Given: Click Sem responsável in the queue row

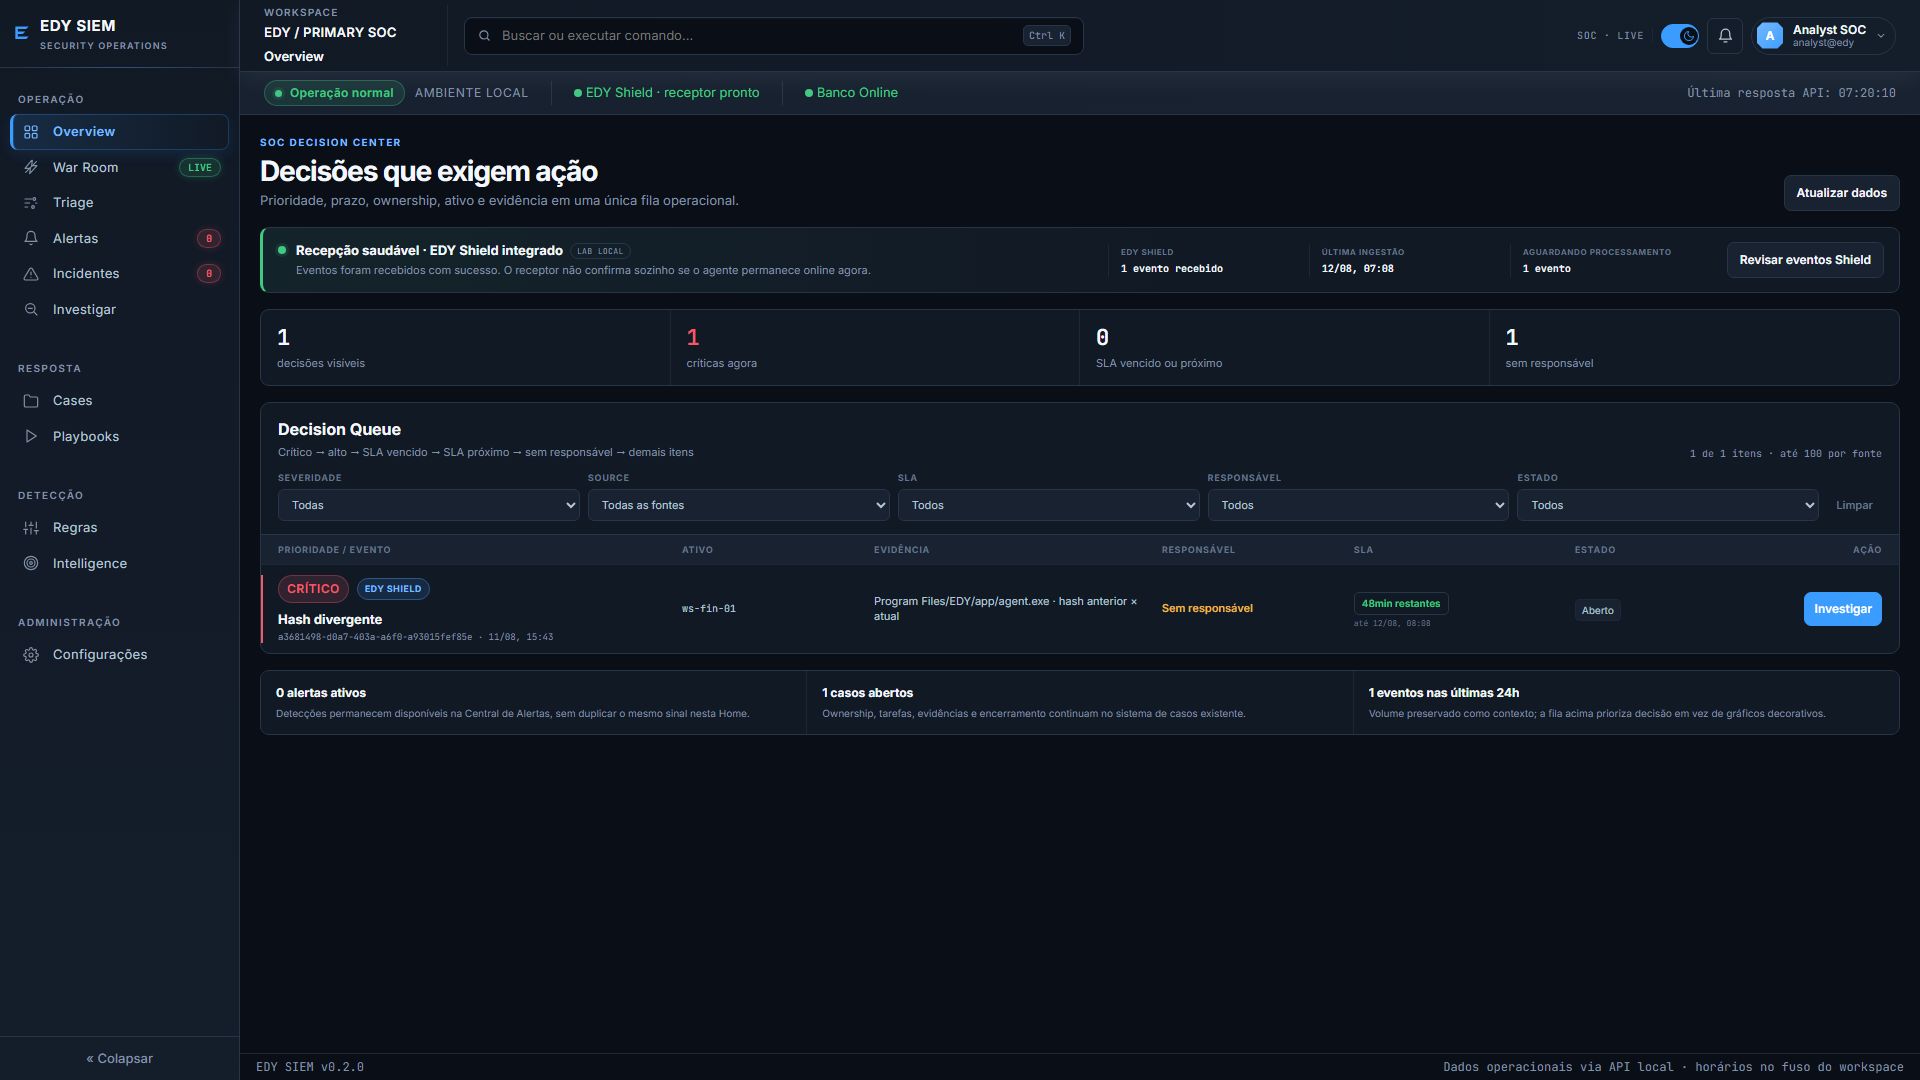Looking at the screenshot, I should [1207, 609].
